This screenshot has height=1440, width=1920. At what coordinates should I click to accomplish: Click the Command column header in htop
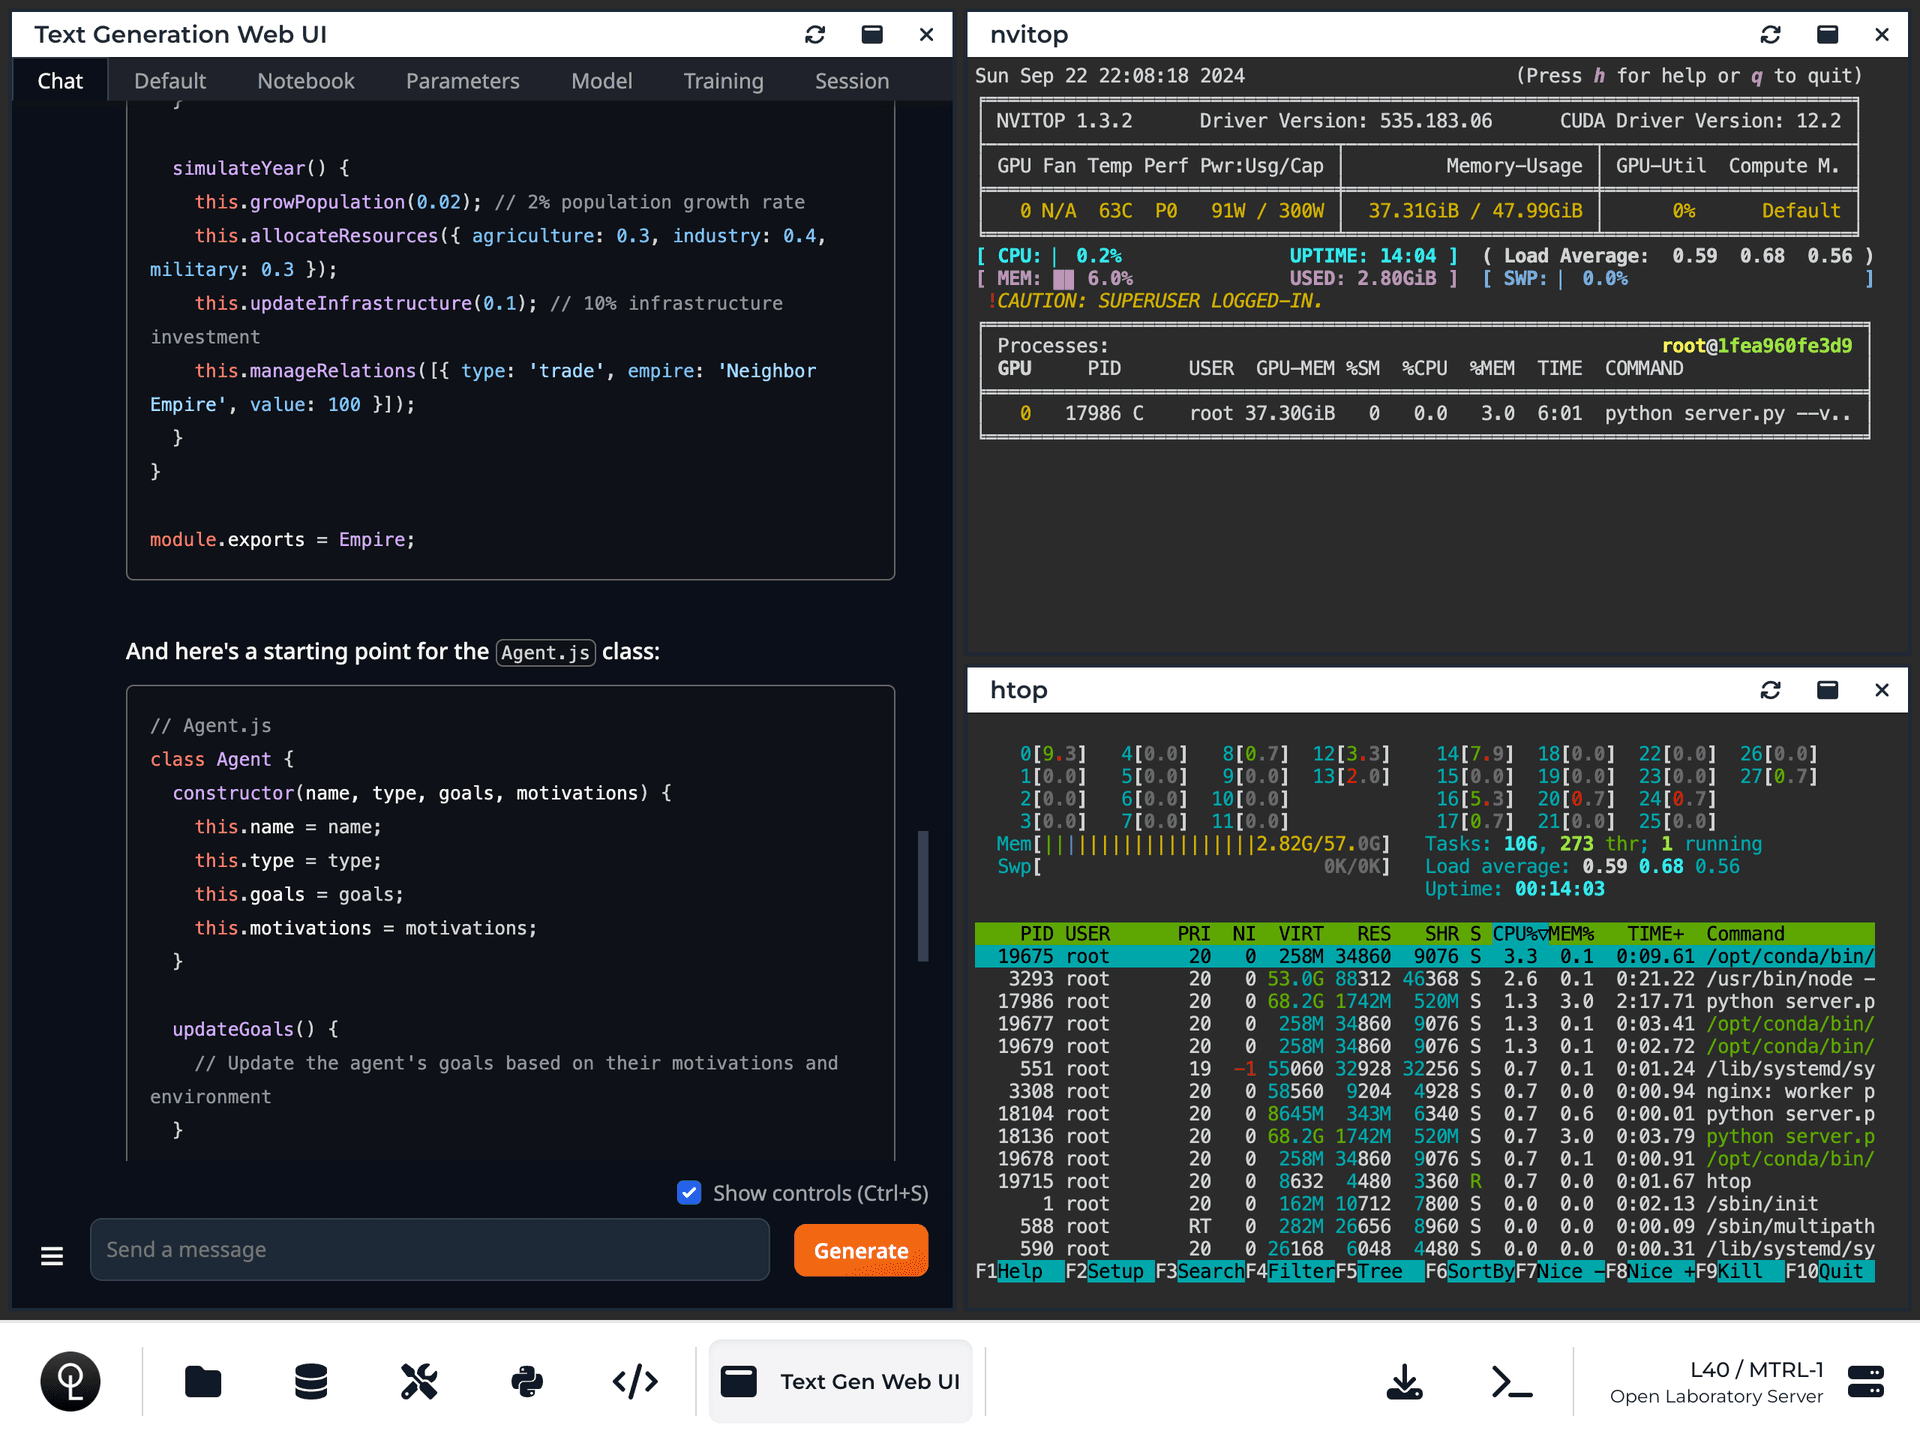pos(1745,933)
